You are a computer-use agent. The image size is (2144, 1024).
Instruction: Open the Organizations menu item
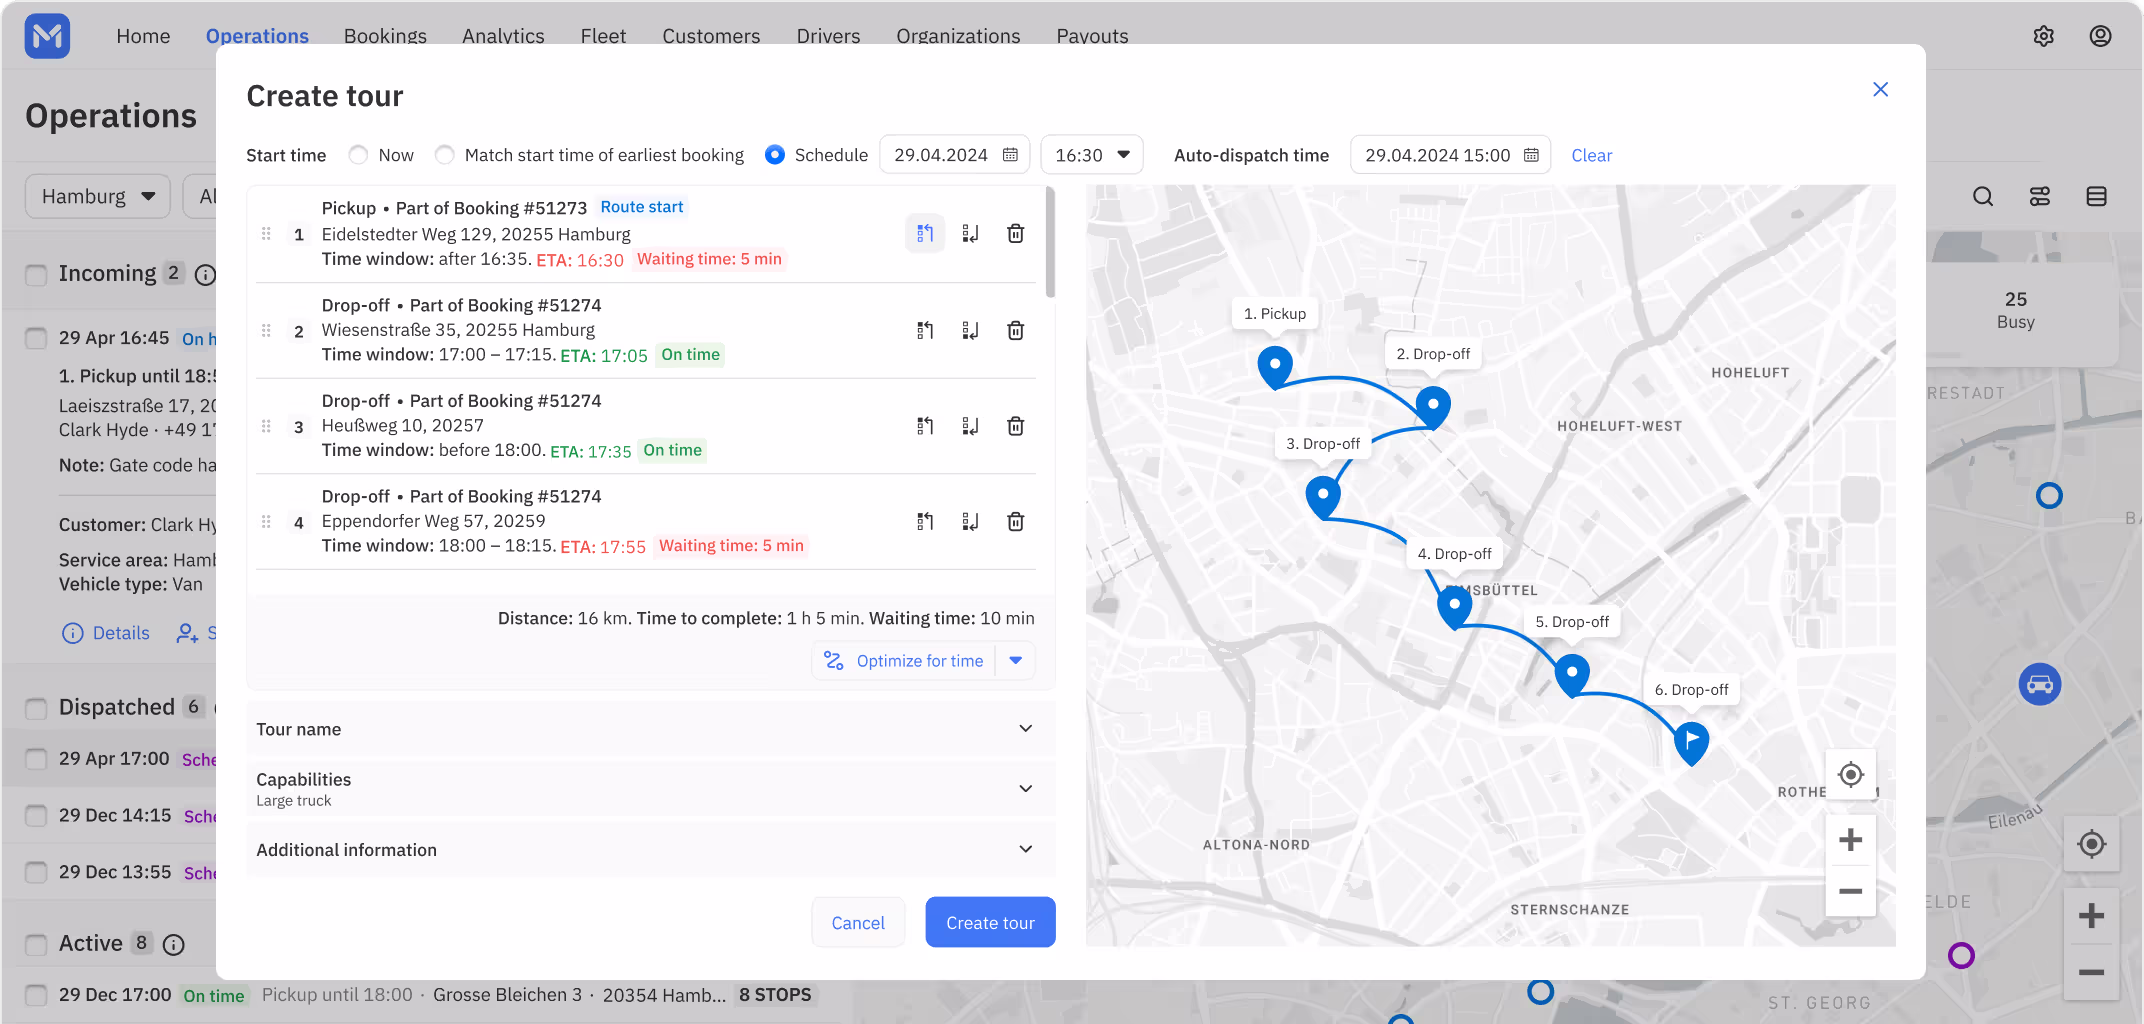pos(958,36)
